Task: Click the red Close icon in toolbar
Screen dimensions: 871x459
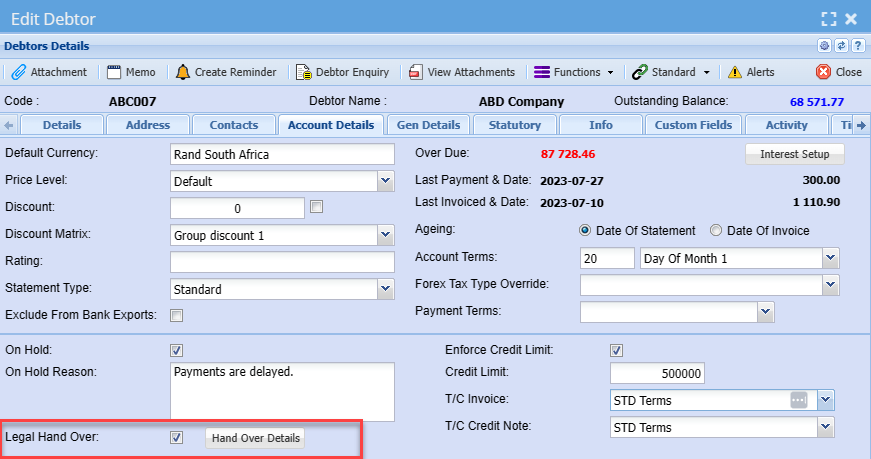Action: pyautogui.click(x=823, y=72)
